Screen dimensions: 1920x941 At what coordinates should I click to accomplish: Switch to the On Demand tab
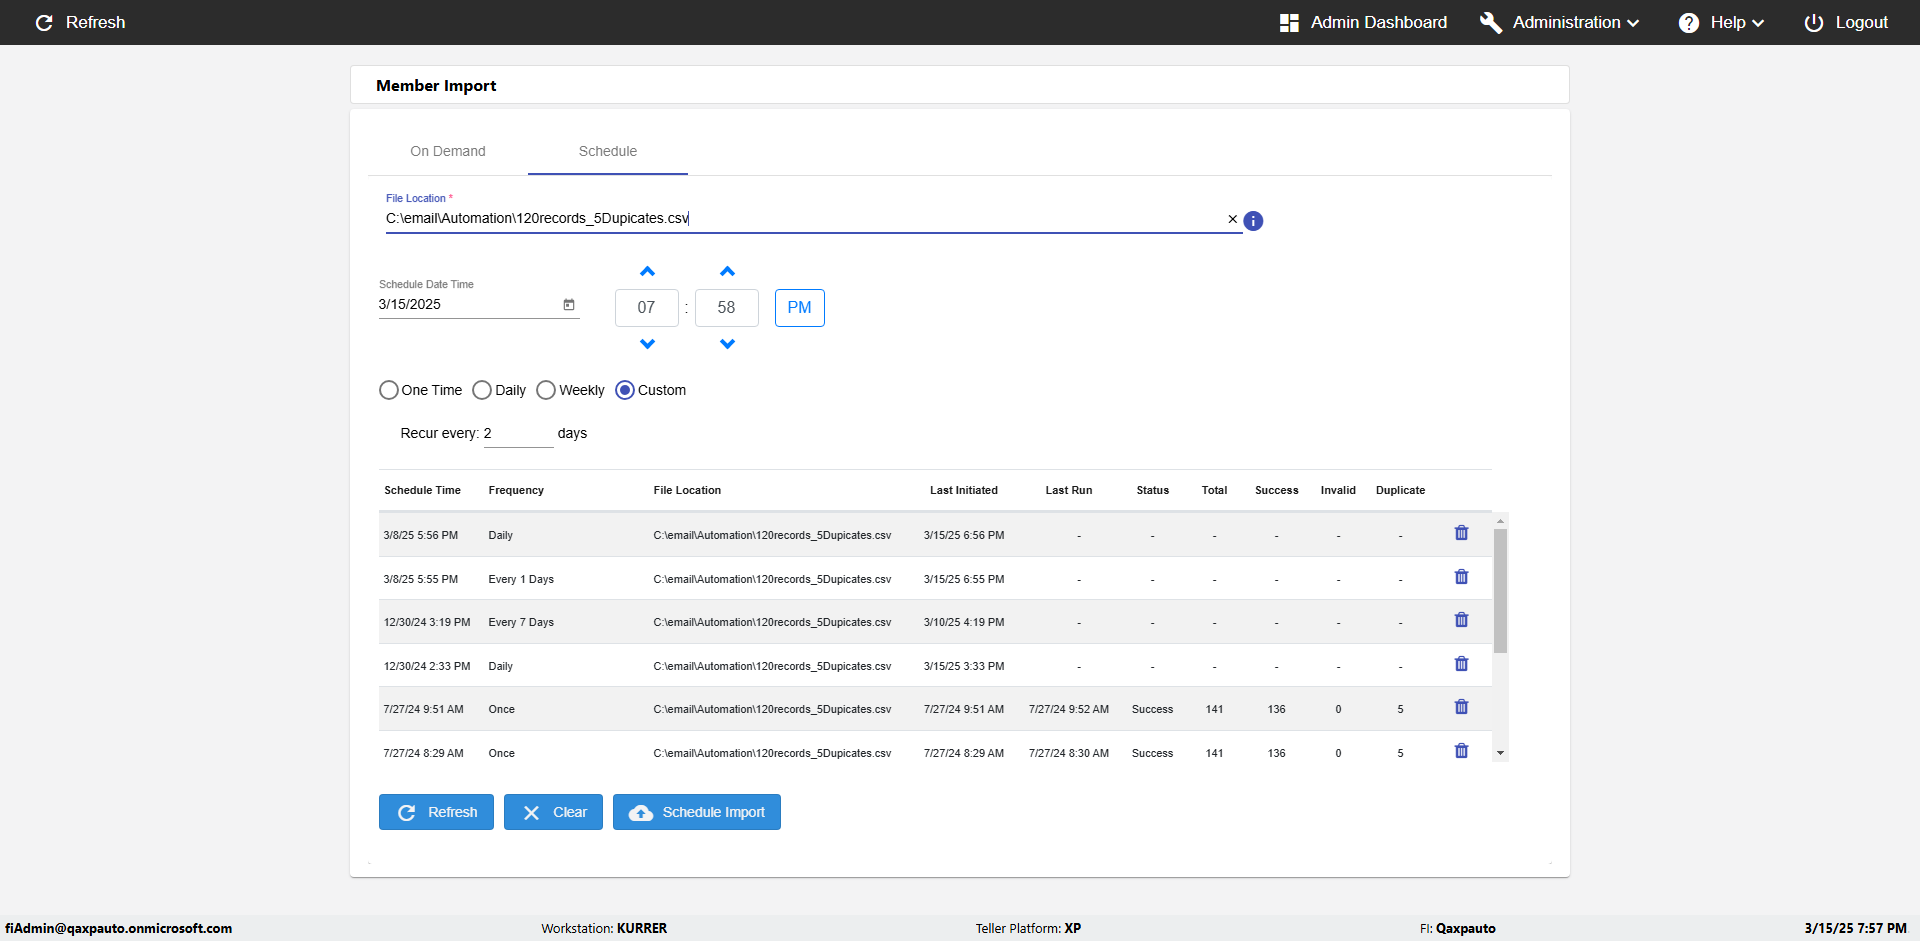(447, 151)
